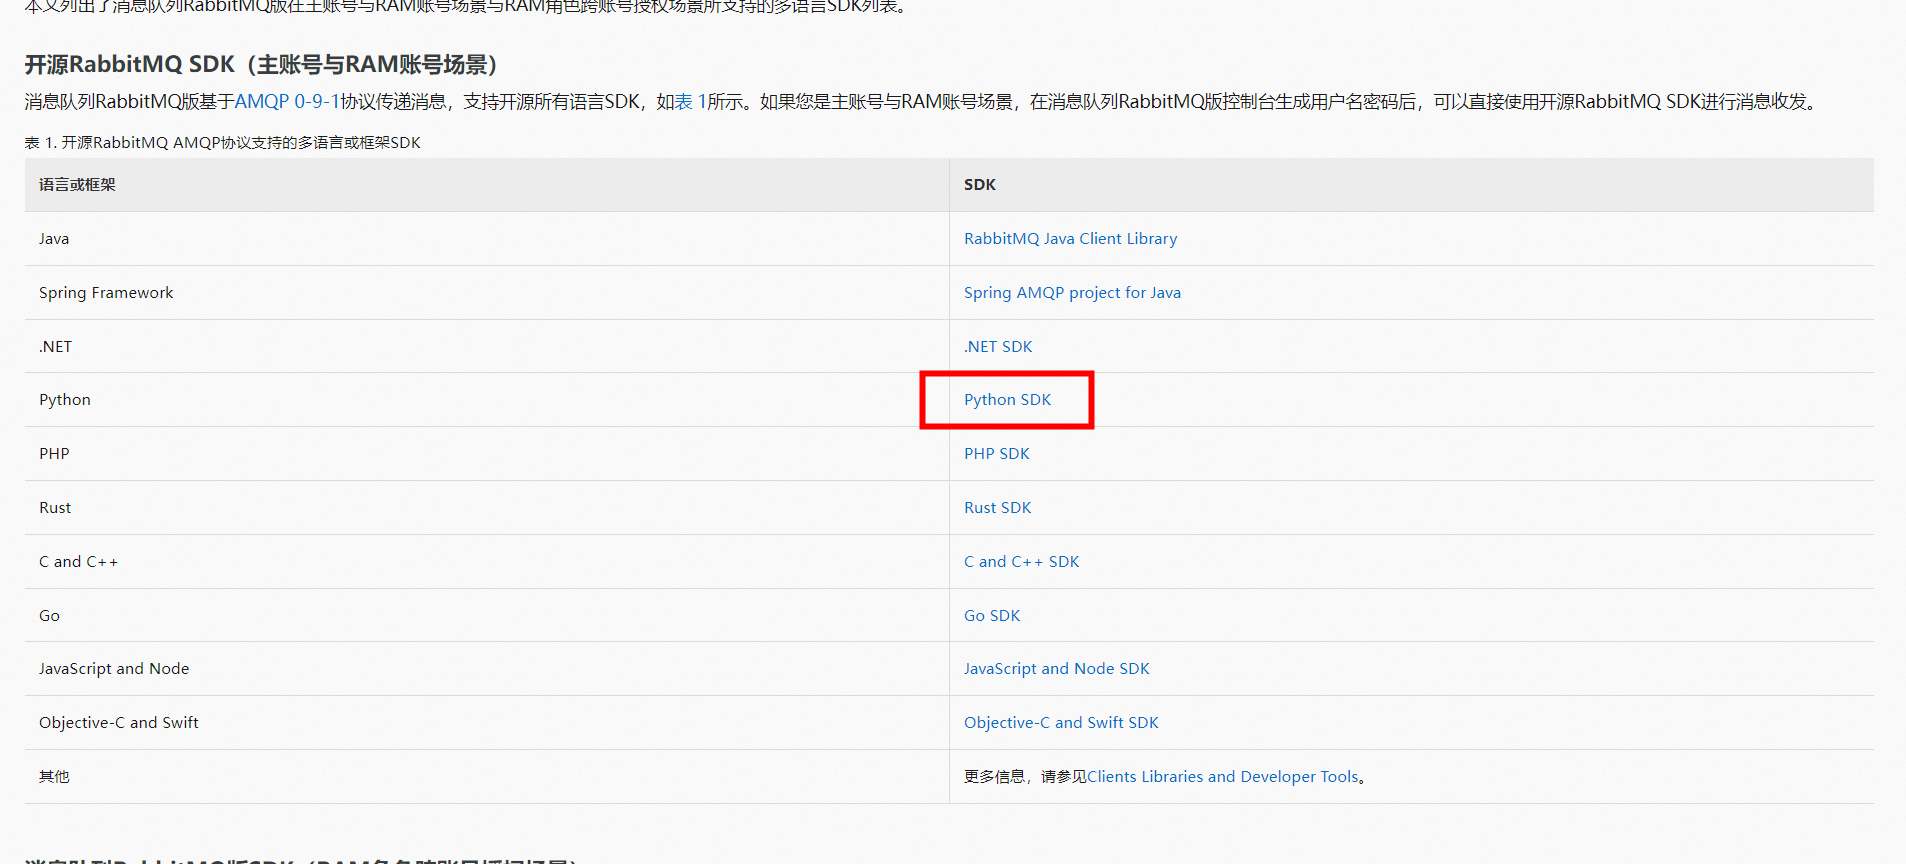This screenshot has width=1906, height=864.
Task: Select the 'PHP' language cell
Action: coord(487,454)
